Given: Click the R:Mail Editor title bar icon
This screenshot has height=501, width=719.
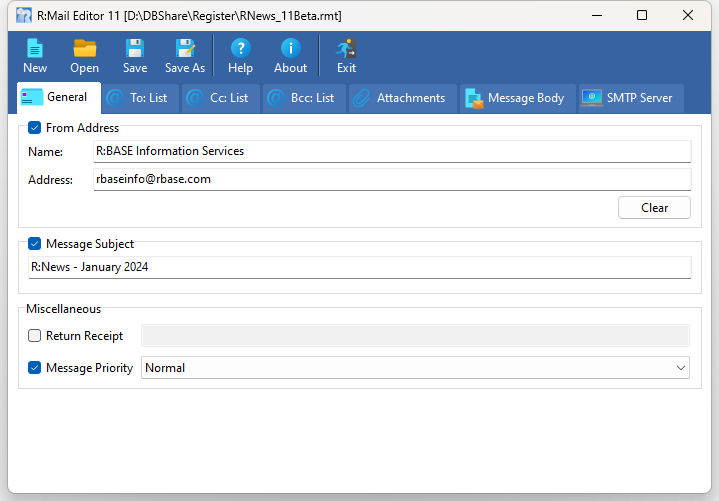Looking at the screenshot, I should [x=24, y=16].
